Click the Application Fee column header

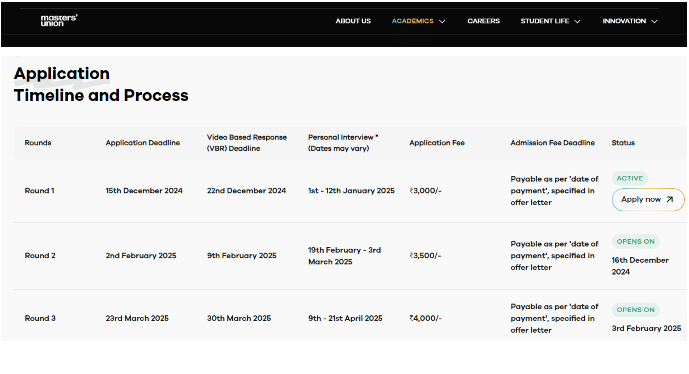tap(437, 143)
